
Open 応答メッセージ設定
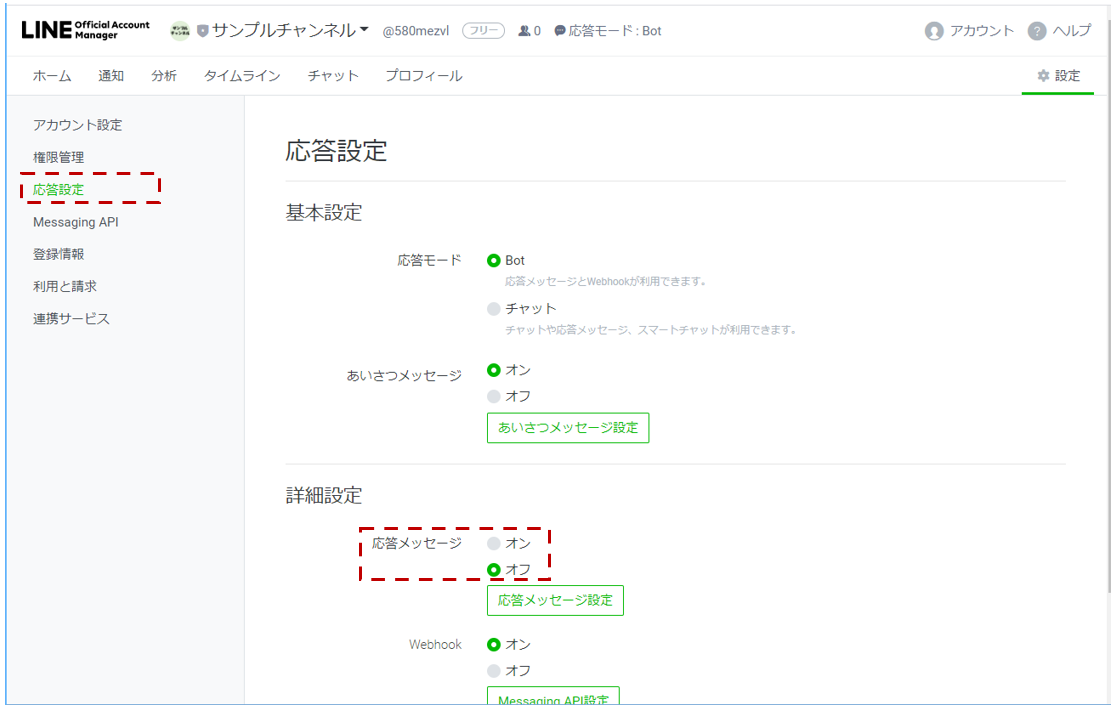555,600
